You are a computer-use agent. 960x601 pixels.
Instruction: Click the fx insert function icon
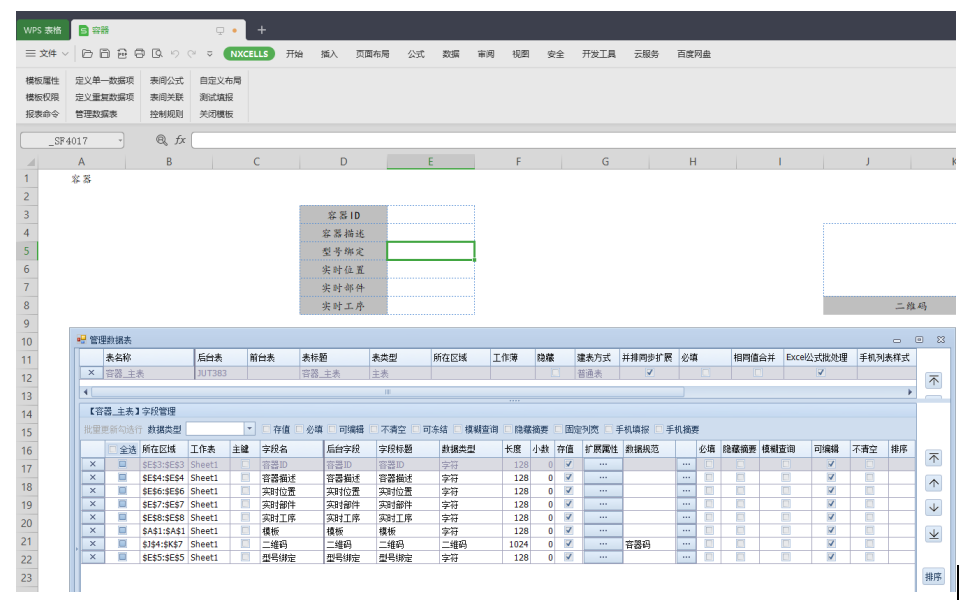click(x=180, y=141)
